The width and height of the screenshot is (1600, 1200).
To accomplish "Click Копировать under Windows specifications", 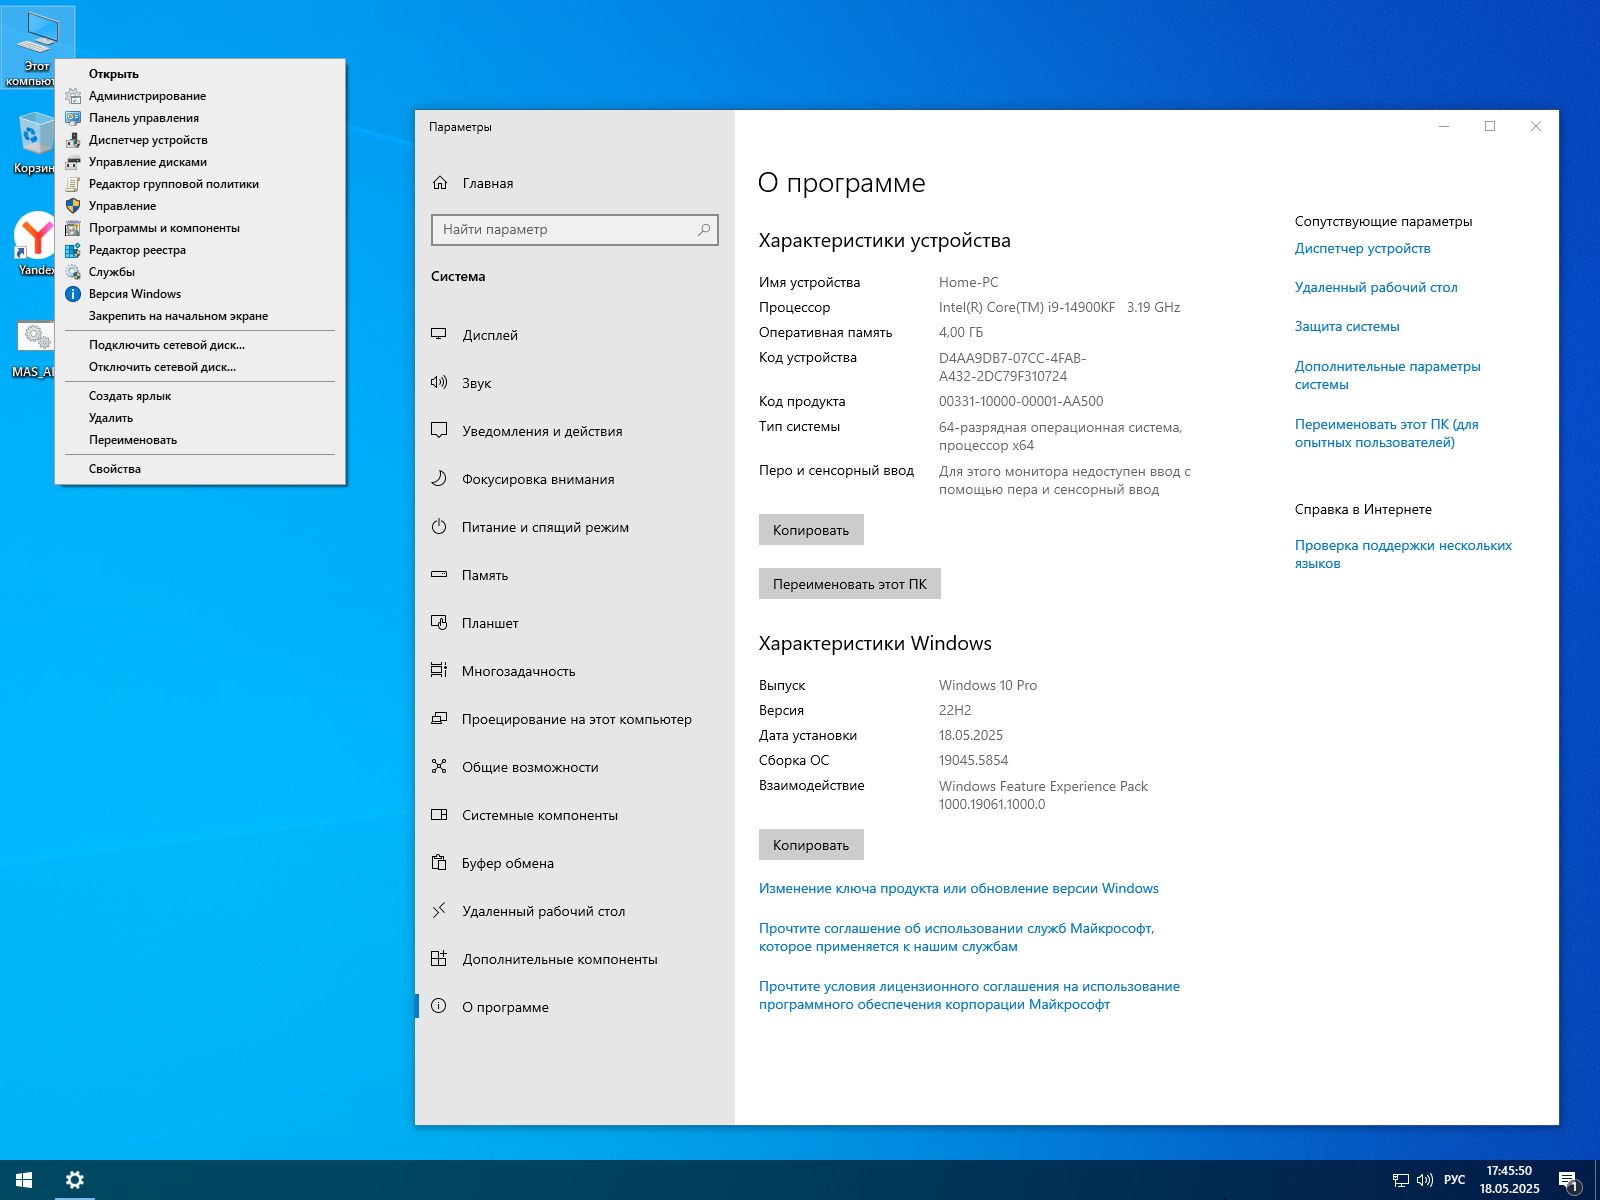I will pos(811,845).
